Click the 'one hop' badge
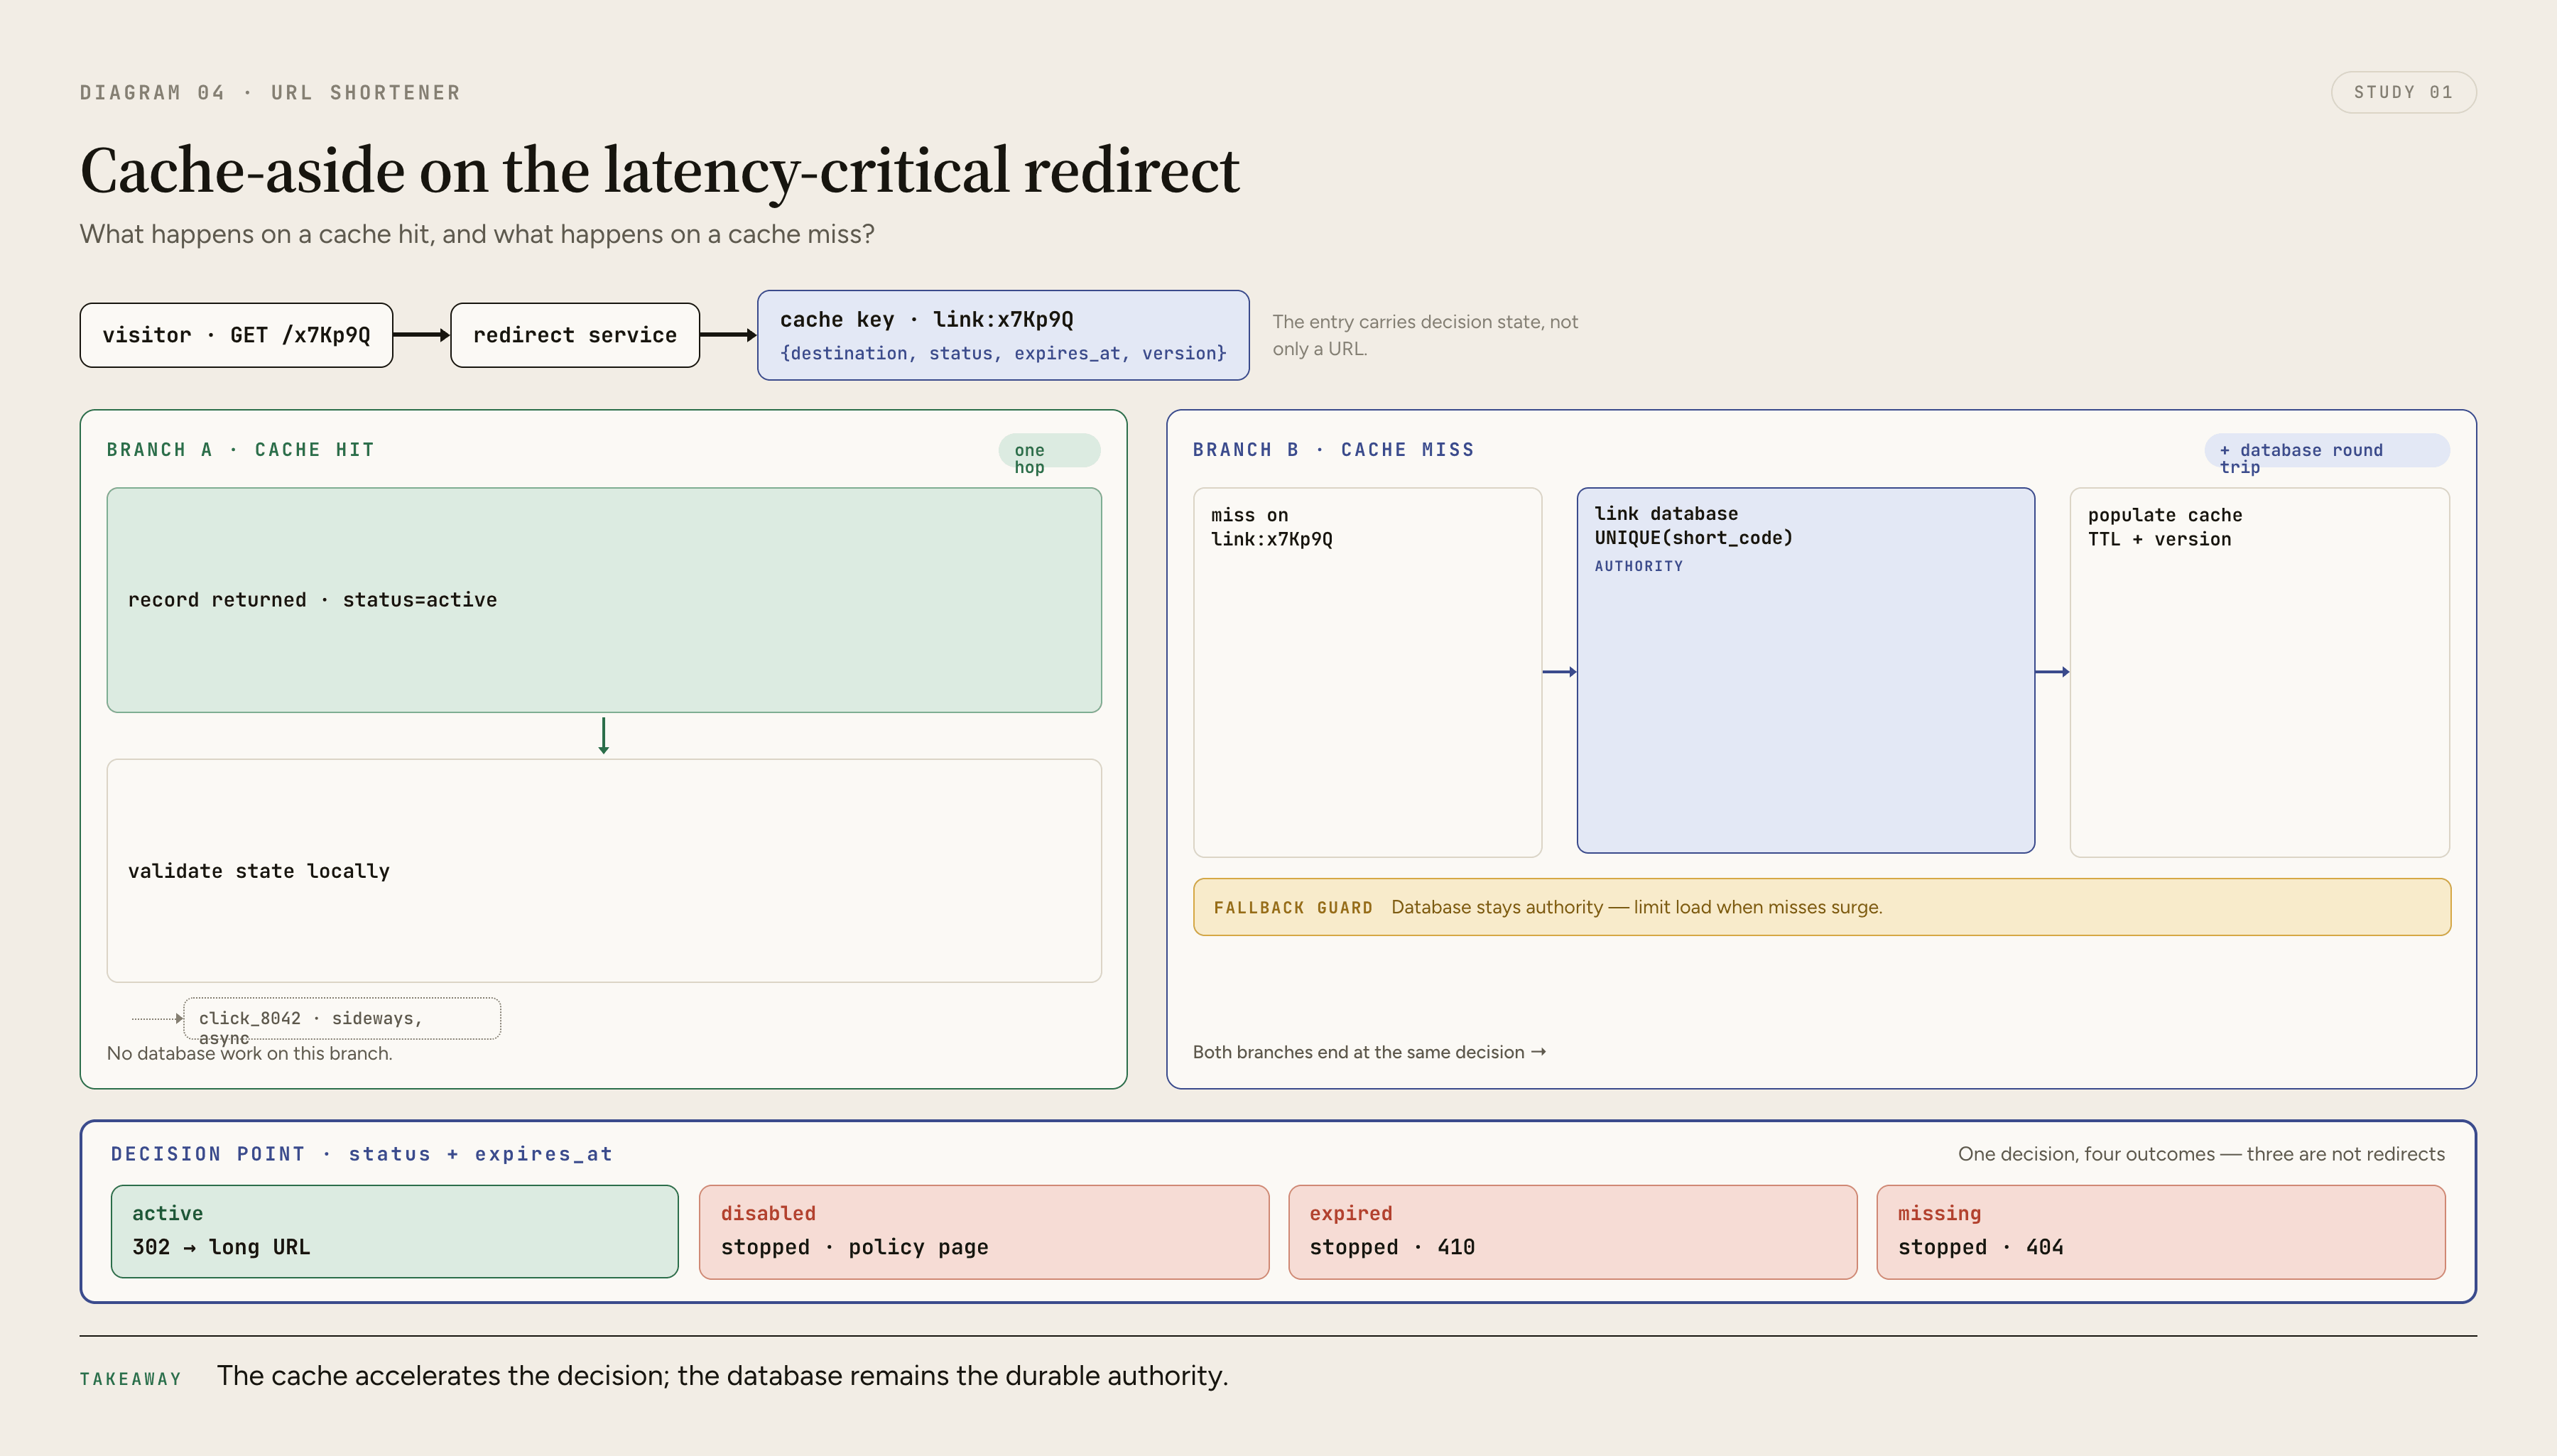 tap(1049, 451)
